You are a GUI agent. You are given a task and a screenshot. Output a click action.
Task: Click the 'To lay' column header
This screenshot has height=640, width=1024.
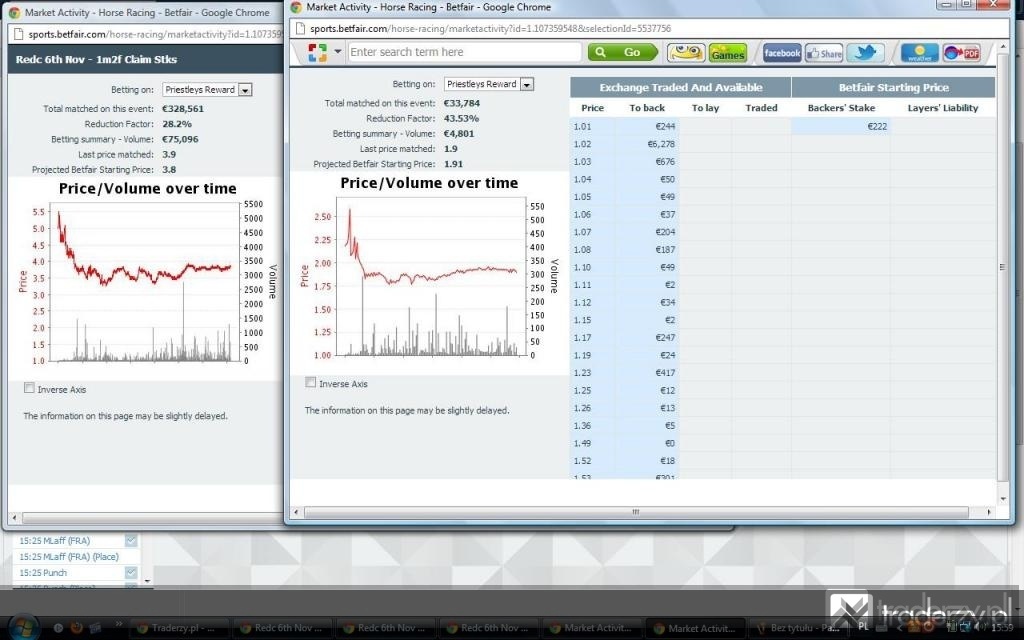coord(705,108)
